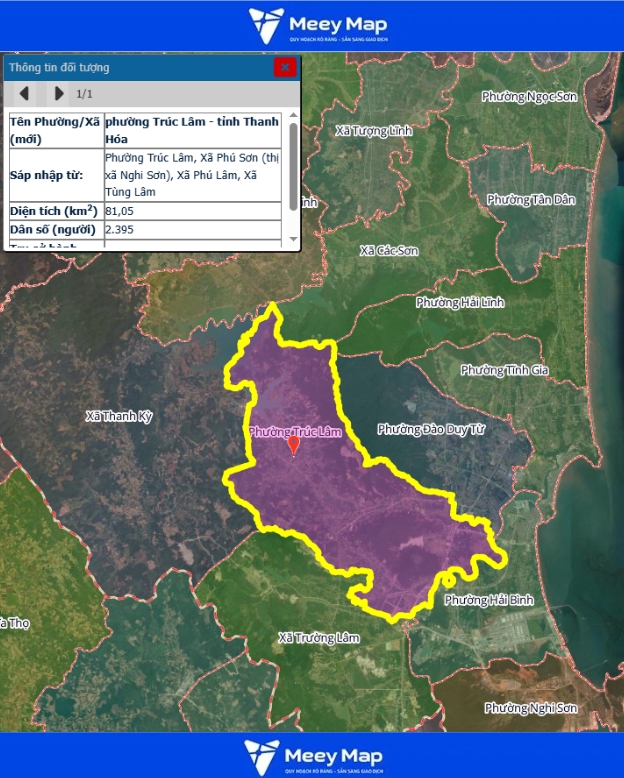Click the Phường Nghi Sơn map label
The height and width of the screenshot is (778, 624).
click(531, 708)
